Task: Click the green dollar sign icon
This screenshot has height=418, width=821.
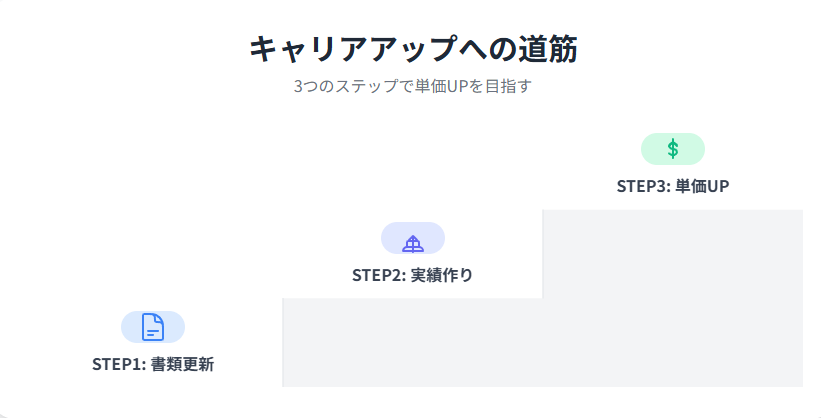Action: 673,149
